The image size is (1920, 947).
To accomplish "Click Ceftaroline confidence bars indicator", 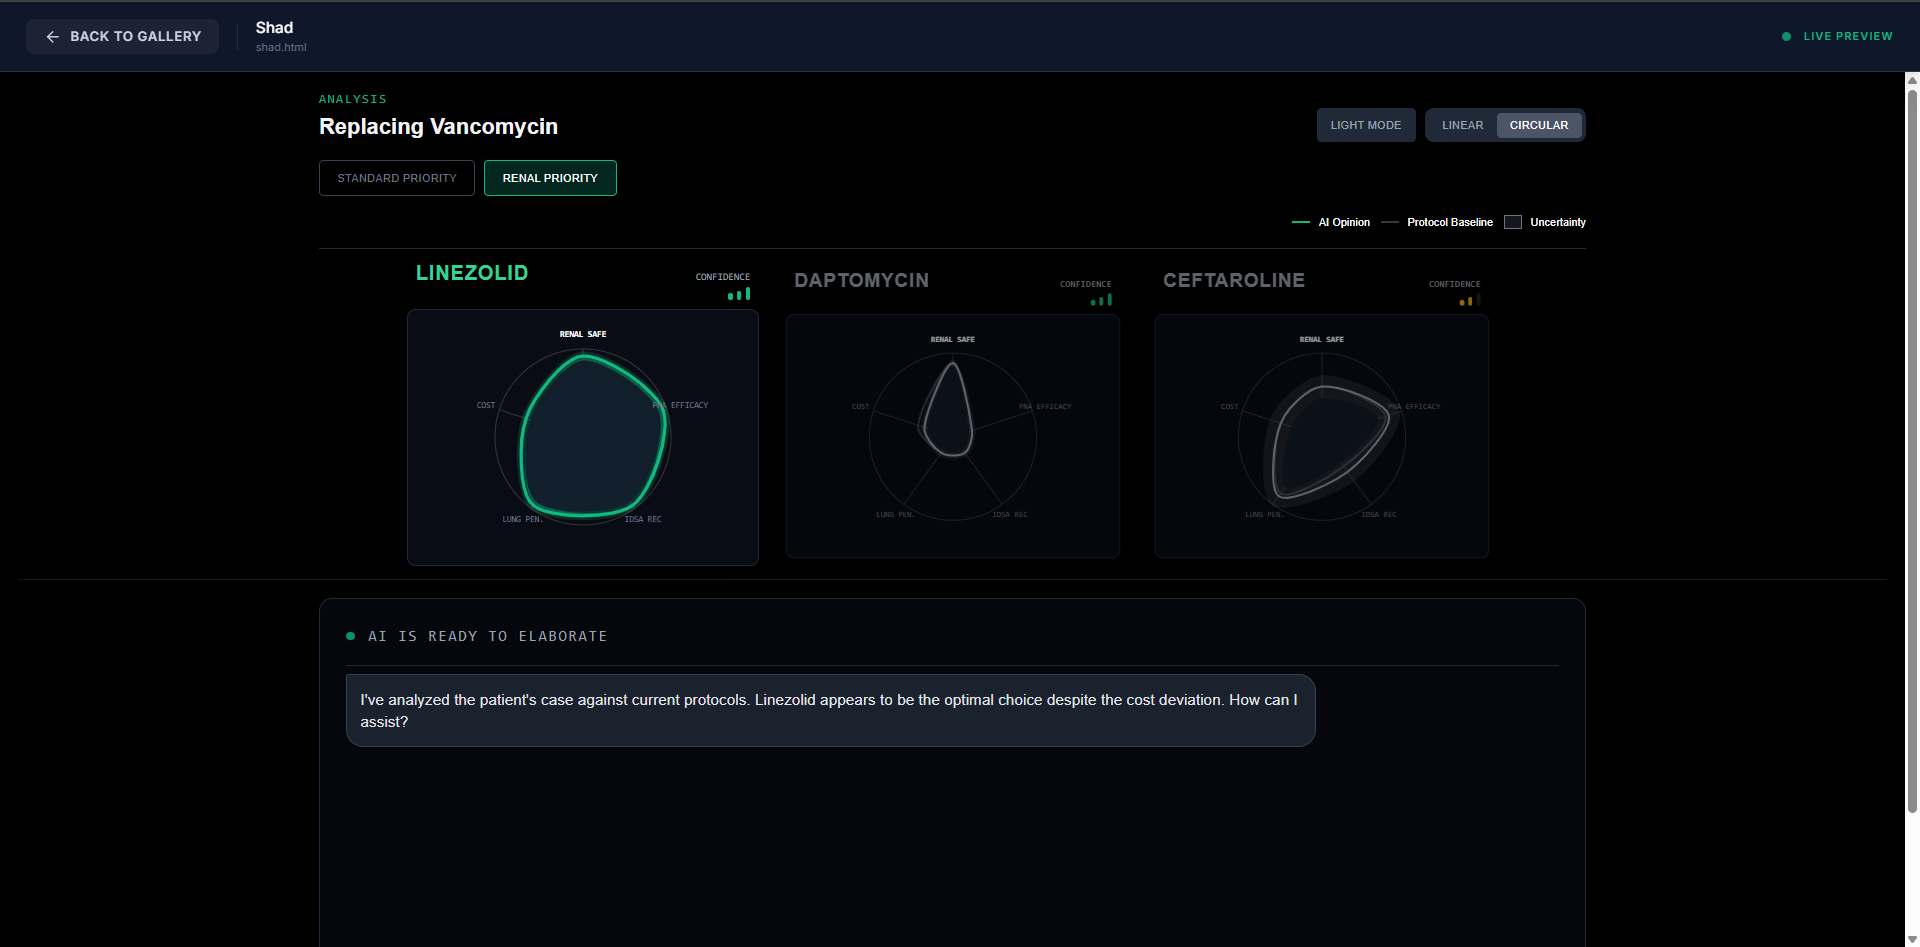I will pos(1469,300).
